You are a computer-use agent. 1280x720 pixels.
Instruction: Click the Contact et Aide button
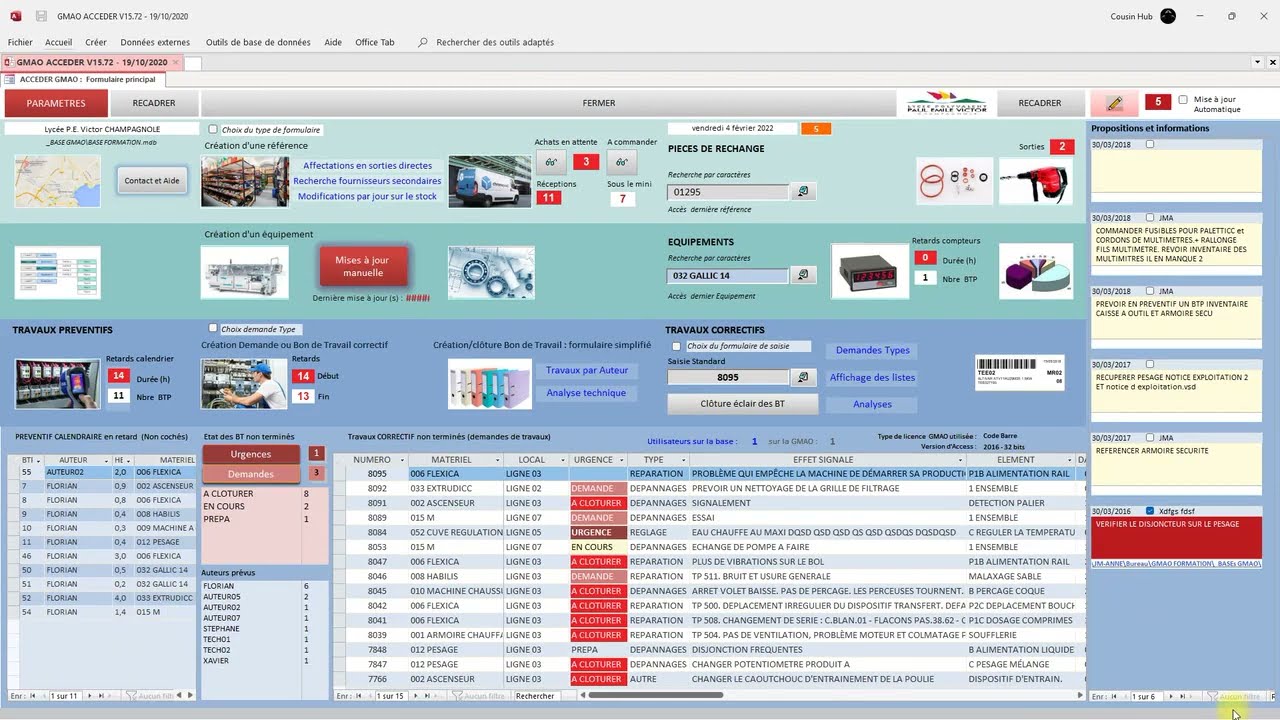click(151, 181)
